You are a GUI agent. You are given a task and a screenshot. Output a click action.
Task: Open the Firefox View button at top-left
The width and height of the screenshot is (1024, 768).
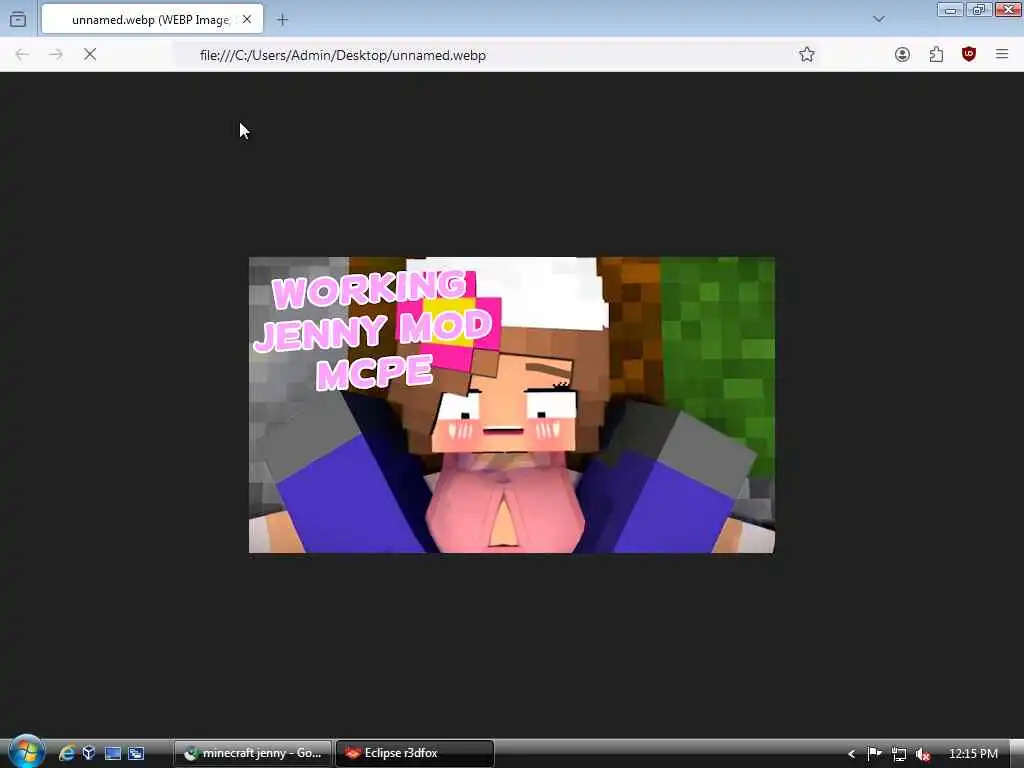click(18, 19)
